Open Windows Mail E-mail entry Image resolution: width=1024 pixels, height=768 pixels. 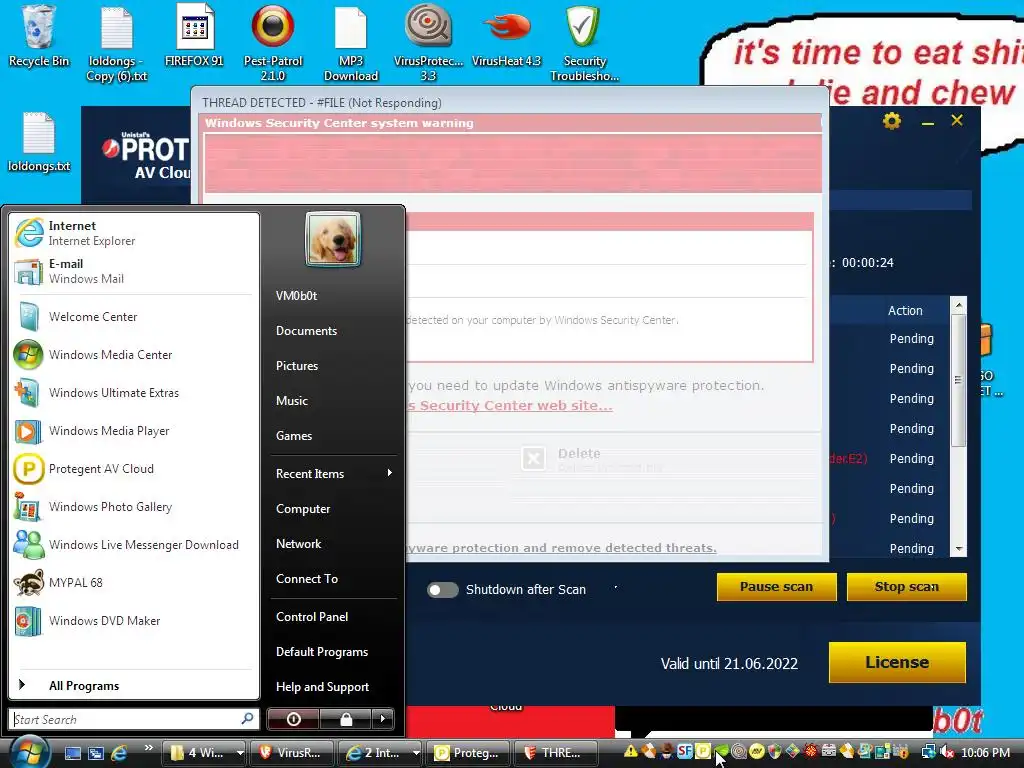tap(134, 271)
